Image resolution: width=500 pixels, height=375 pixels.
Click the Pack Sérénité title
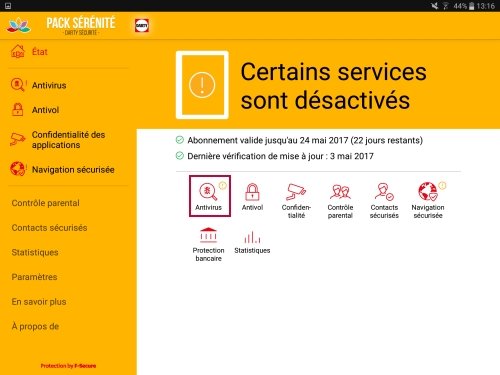(81, 23)
